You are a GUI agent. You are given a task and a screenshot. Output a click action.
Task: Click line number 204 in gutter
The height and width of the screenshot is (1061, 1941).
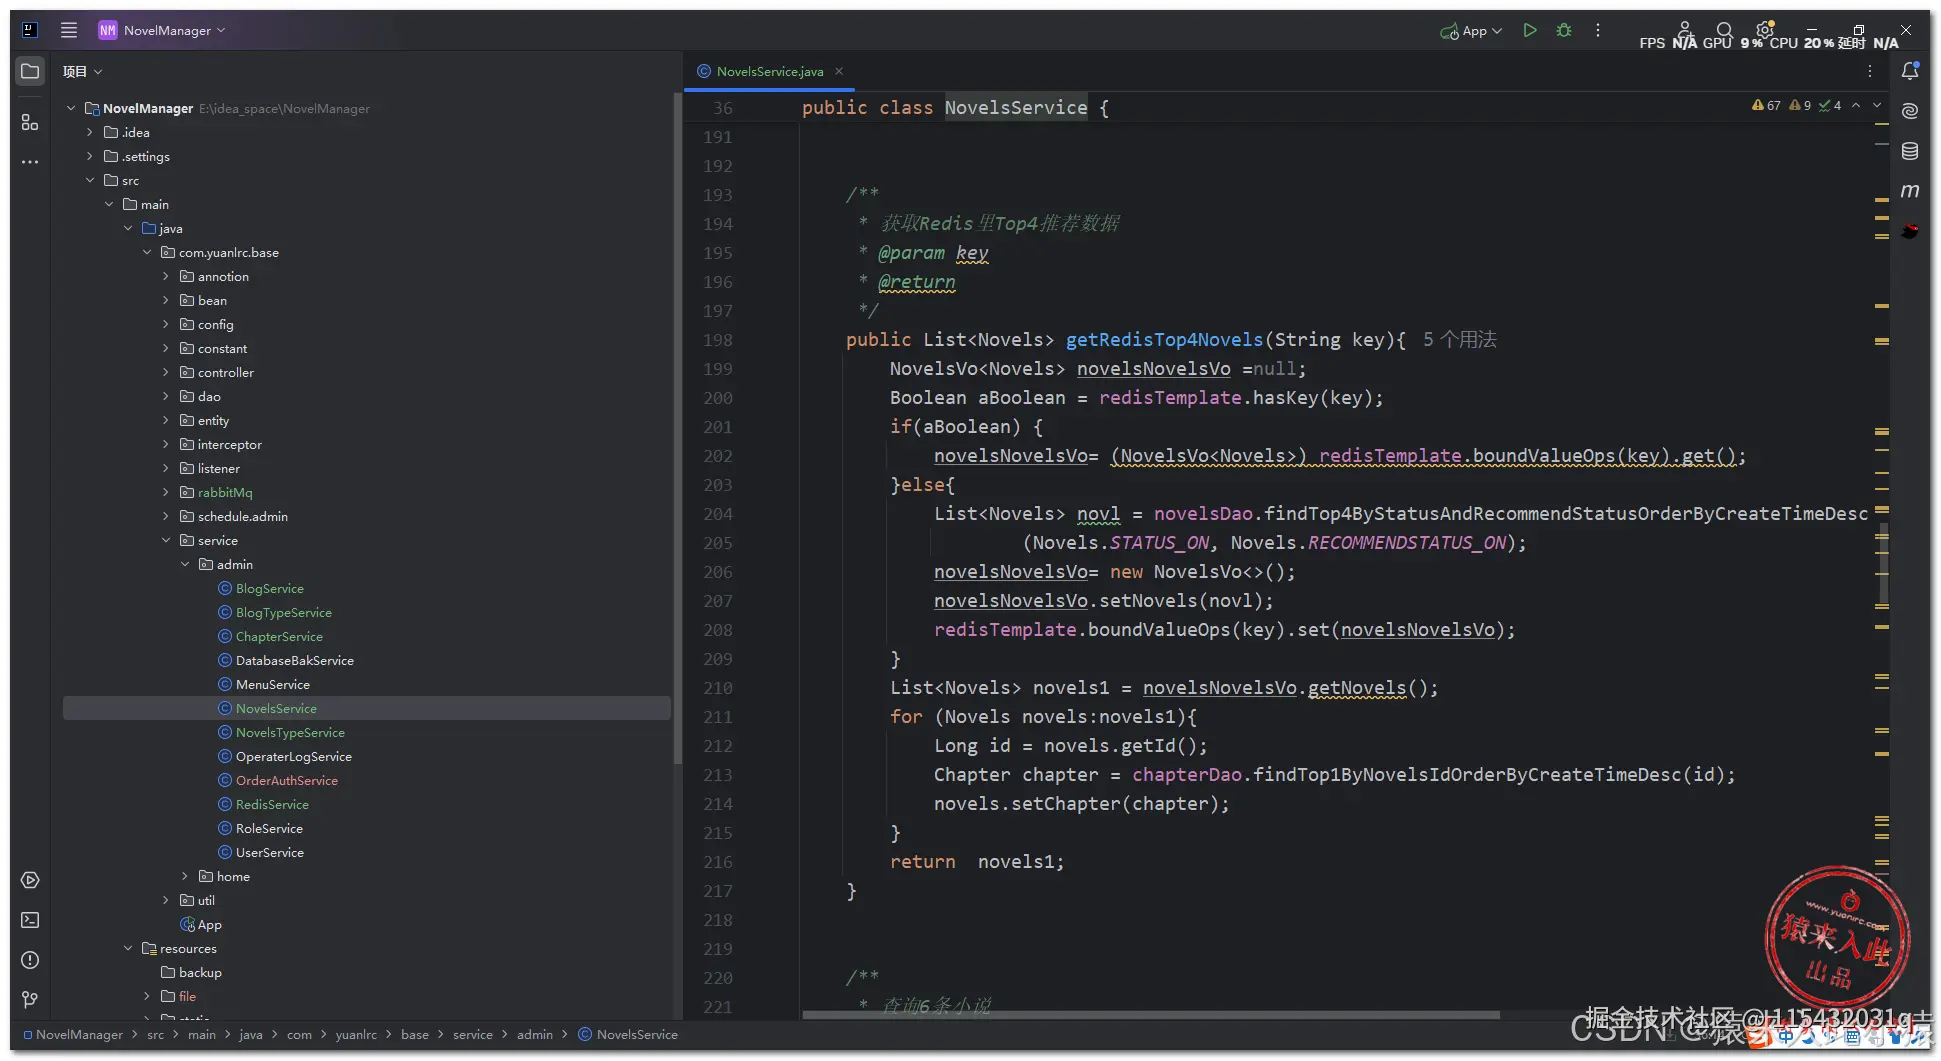point(717,513)
